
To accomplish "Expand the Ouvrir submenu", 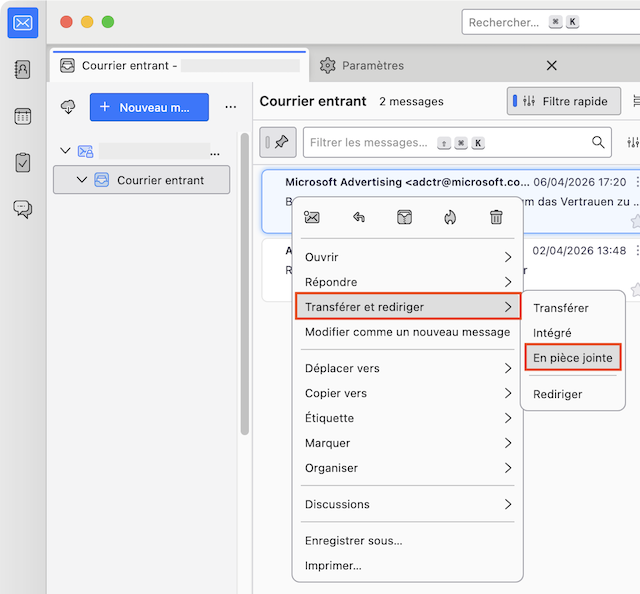I will click(x=408, y=257).
